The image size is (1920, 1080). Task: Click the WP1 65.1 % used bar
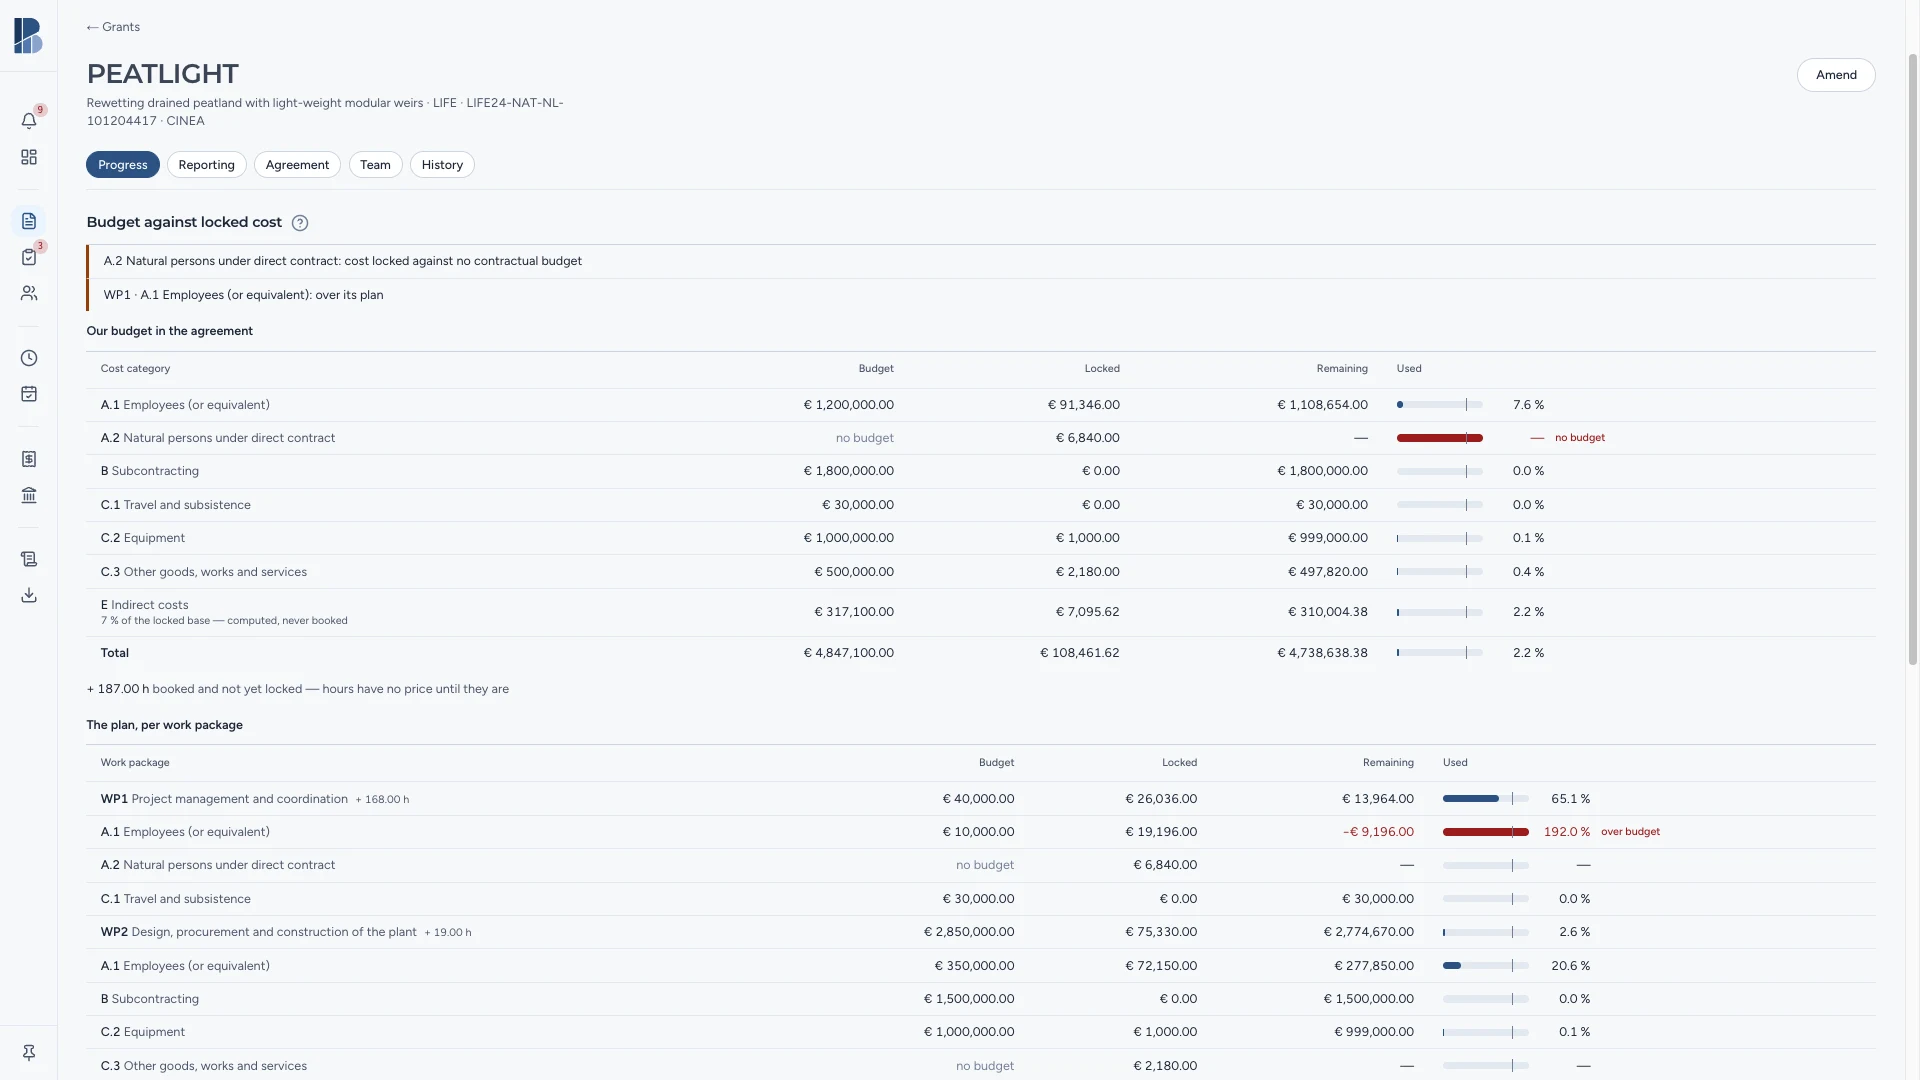pos(1485,799)
